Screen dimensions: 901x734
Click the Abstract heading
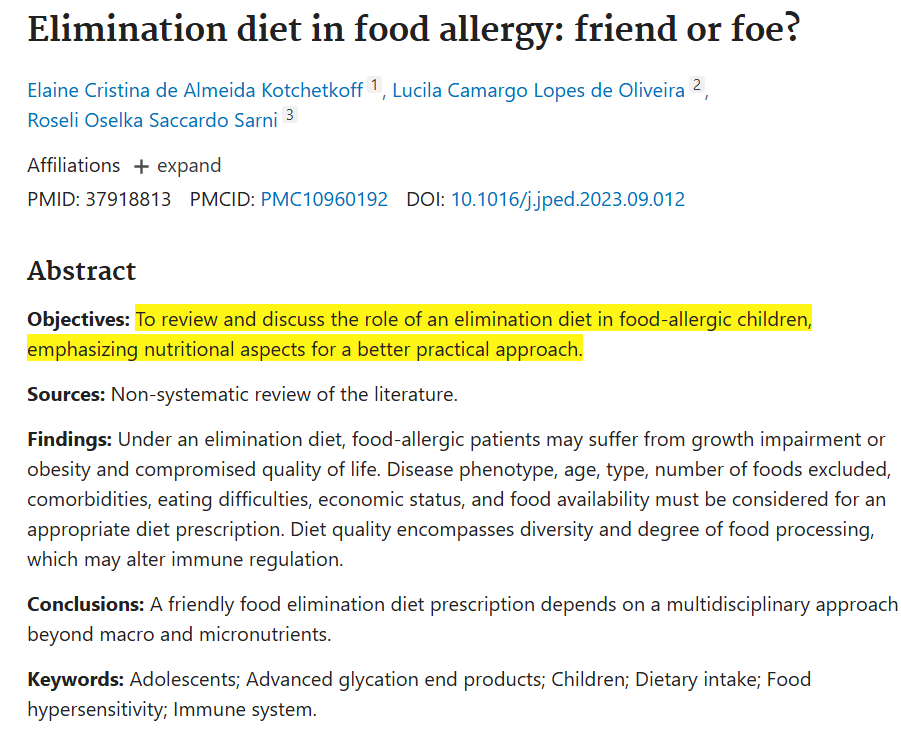pyautogui.click(x=82, y=271)
